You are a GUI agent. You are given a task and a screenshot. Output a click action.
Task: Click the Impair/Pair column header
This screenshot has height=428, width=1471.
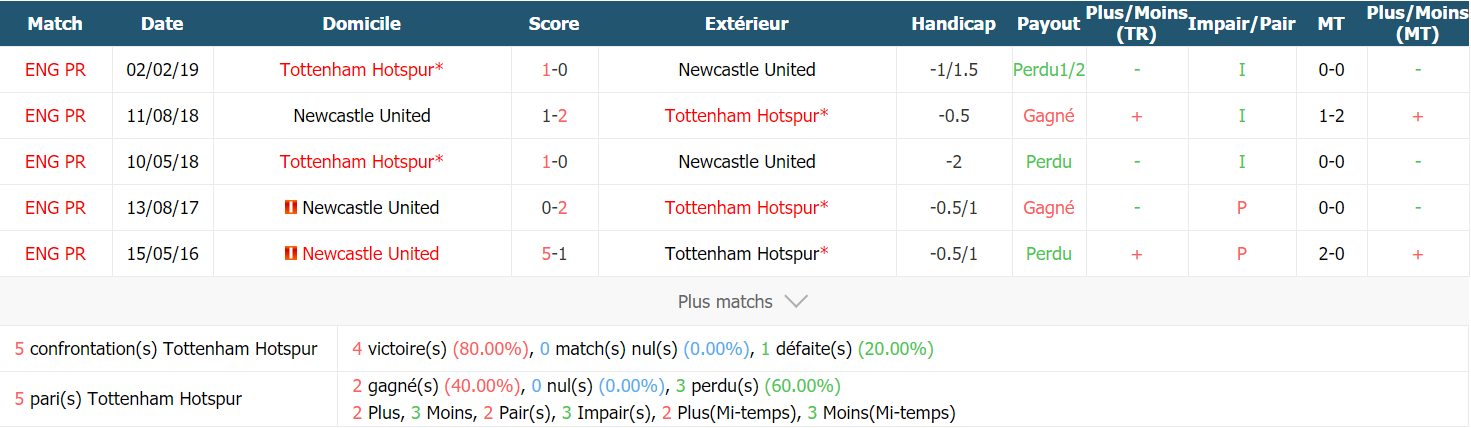pos(1242,24)
